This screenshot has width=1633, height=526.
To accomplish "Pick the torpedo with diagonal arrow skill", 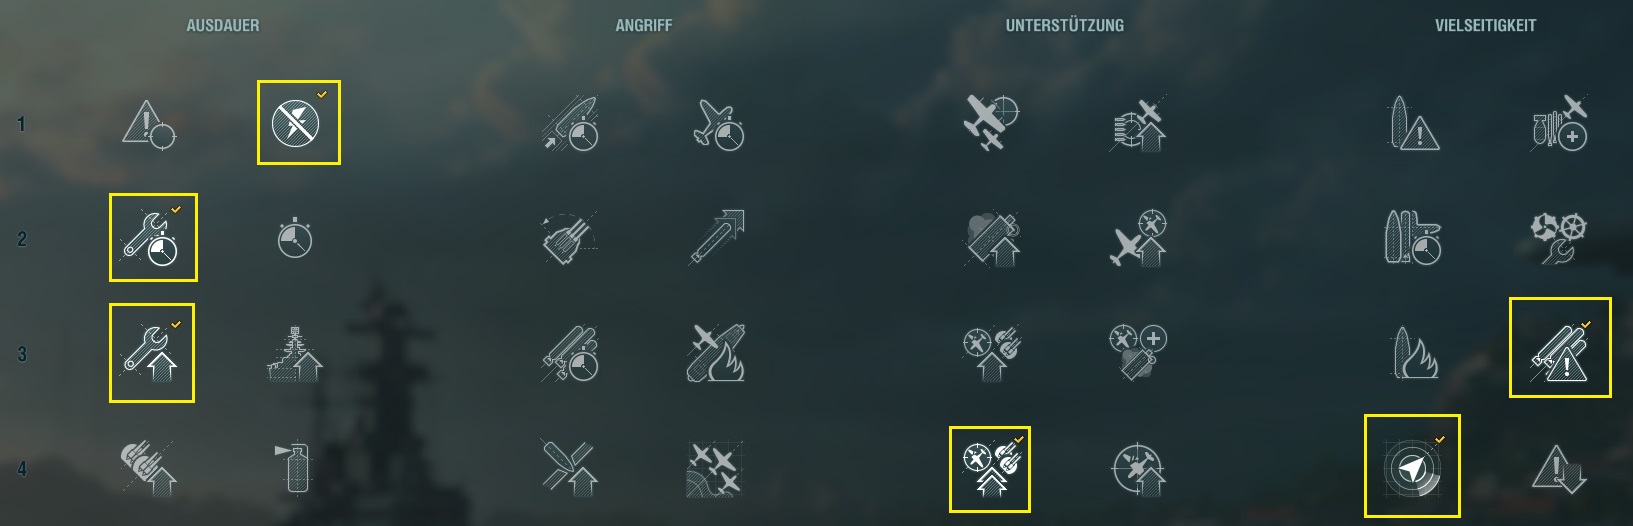I will 718,238.
